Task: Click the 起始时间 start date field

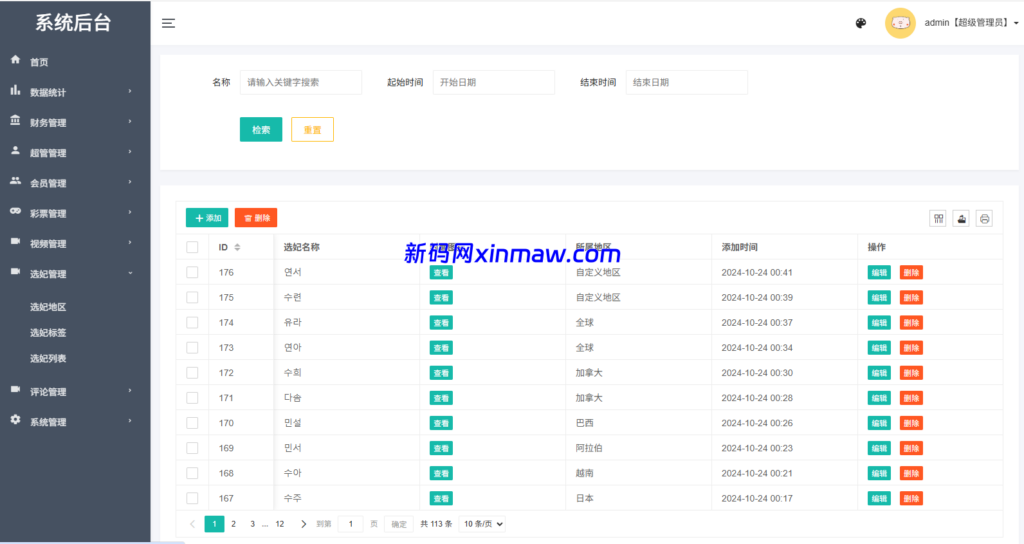Action: [x=494, y=82]
